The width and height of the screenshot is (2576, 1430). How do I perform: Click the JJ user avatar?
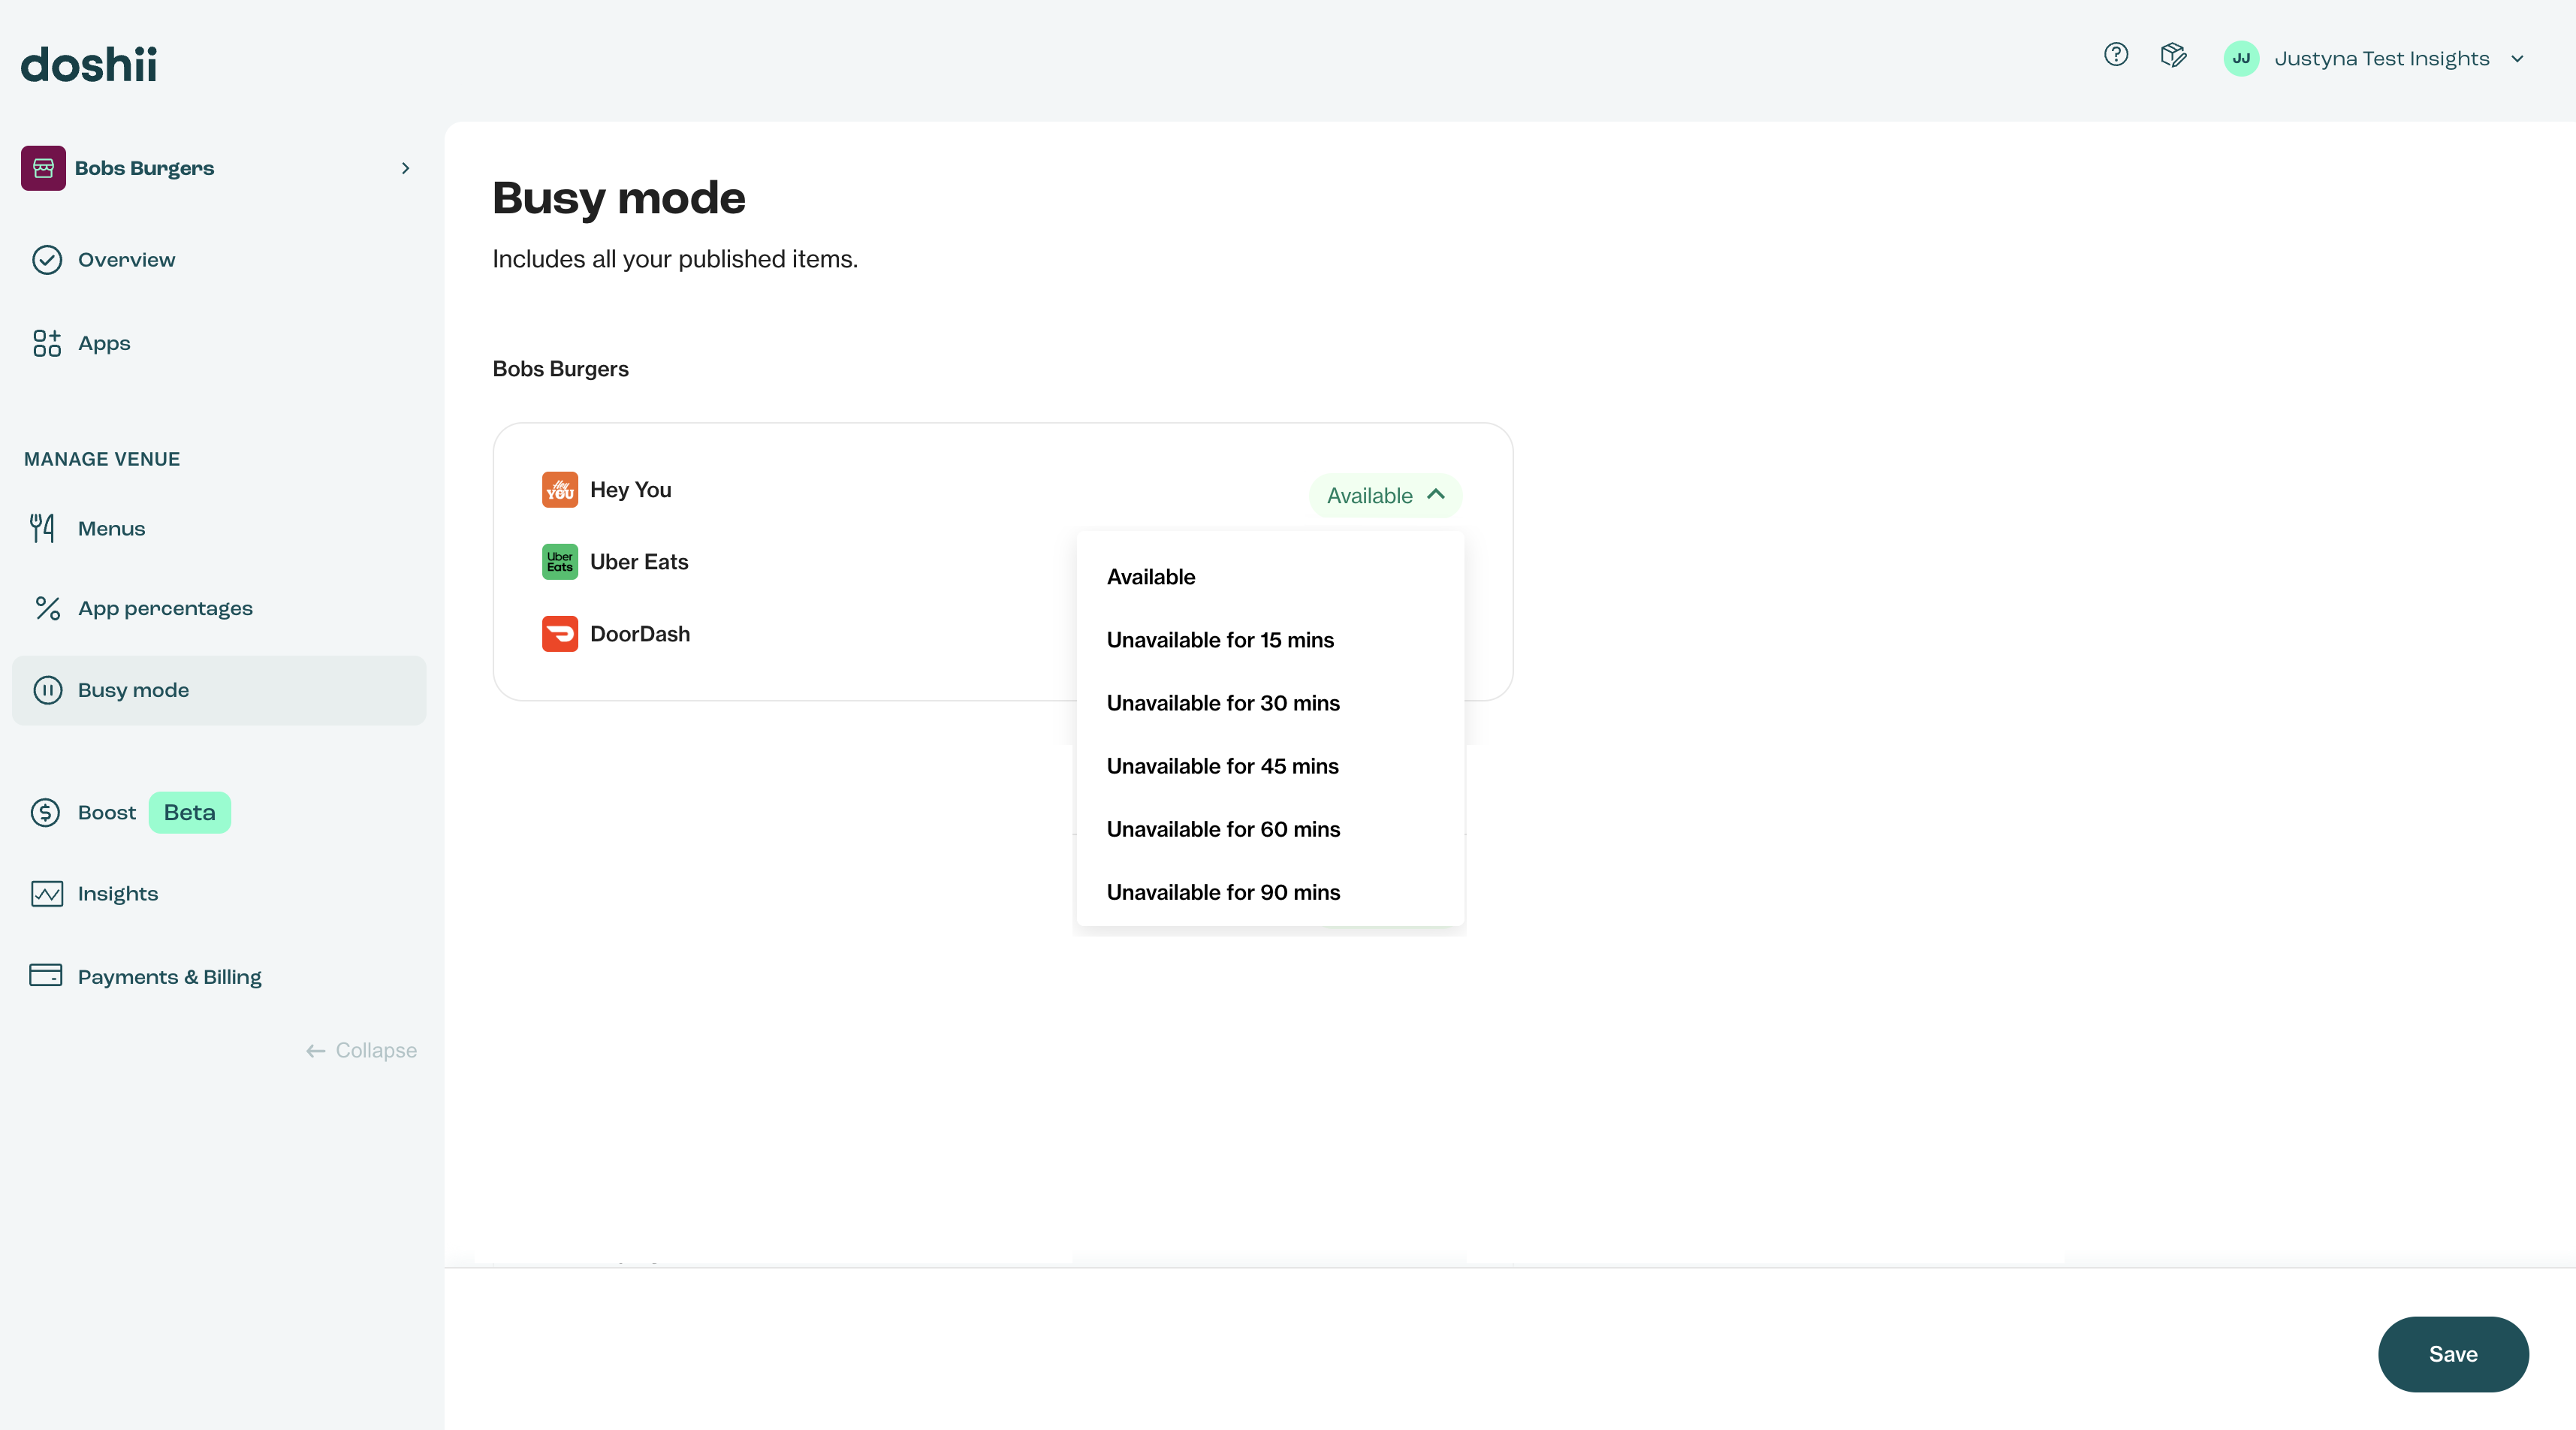[x=2241, y=58]
